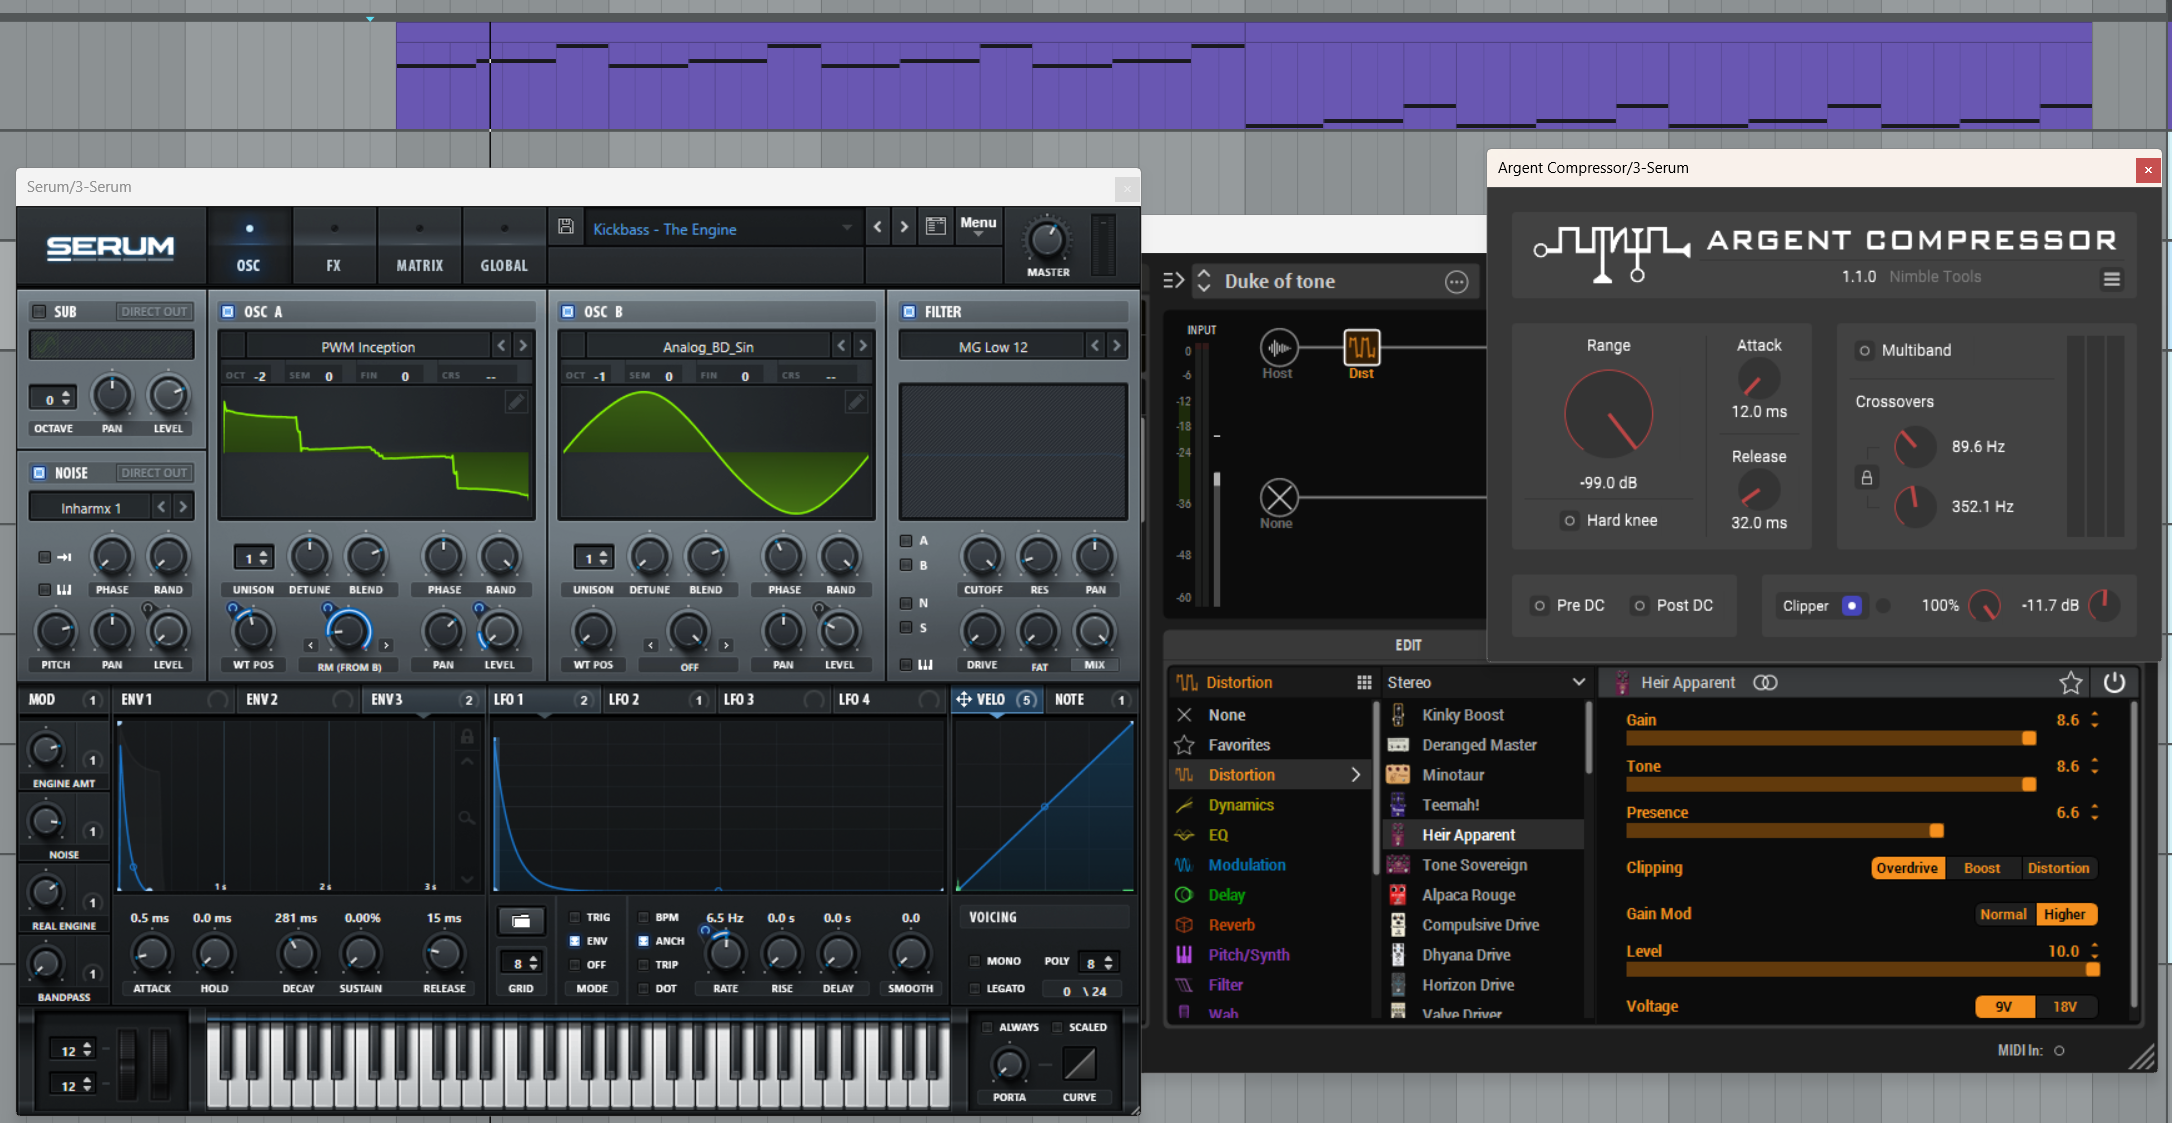
Task: Set Clipping mode to Boost
Action: 1981,868
